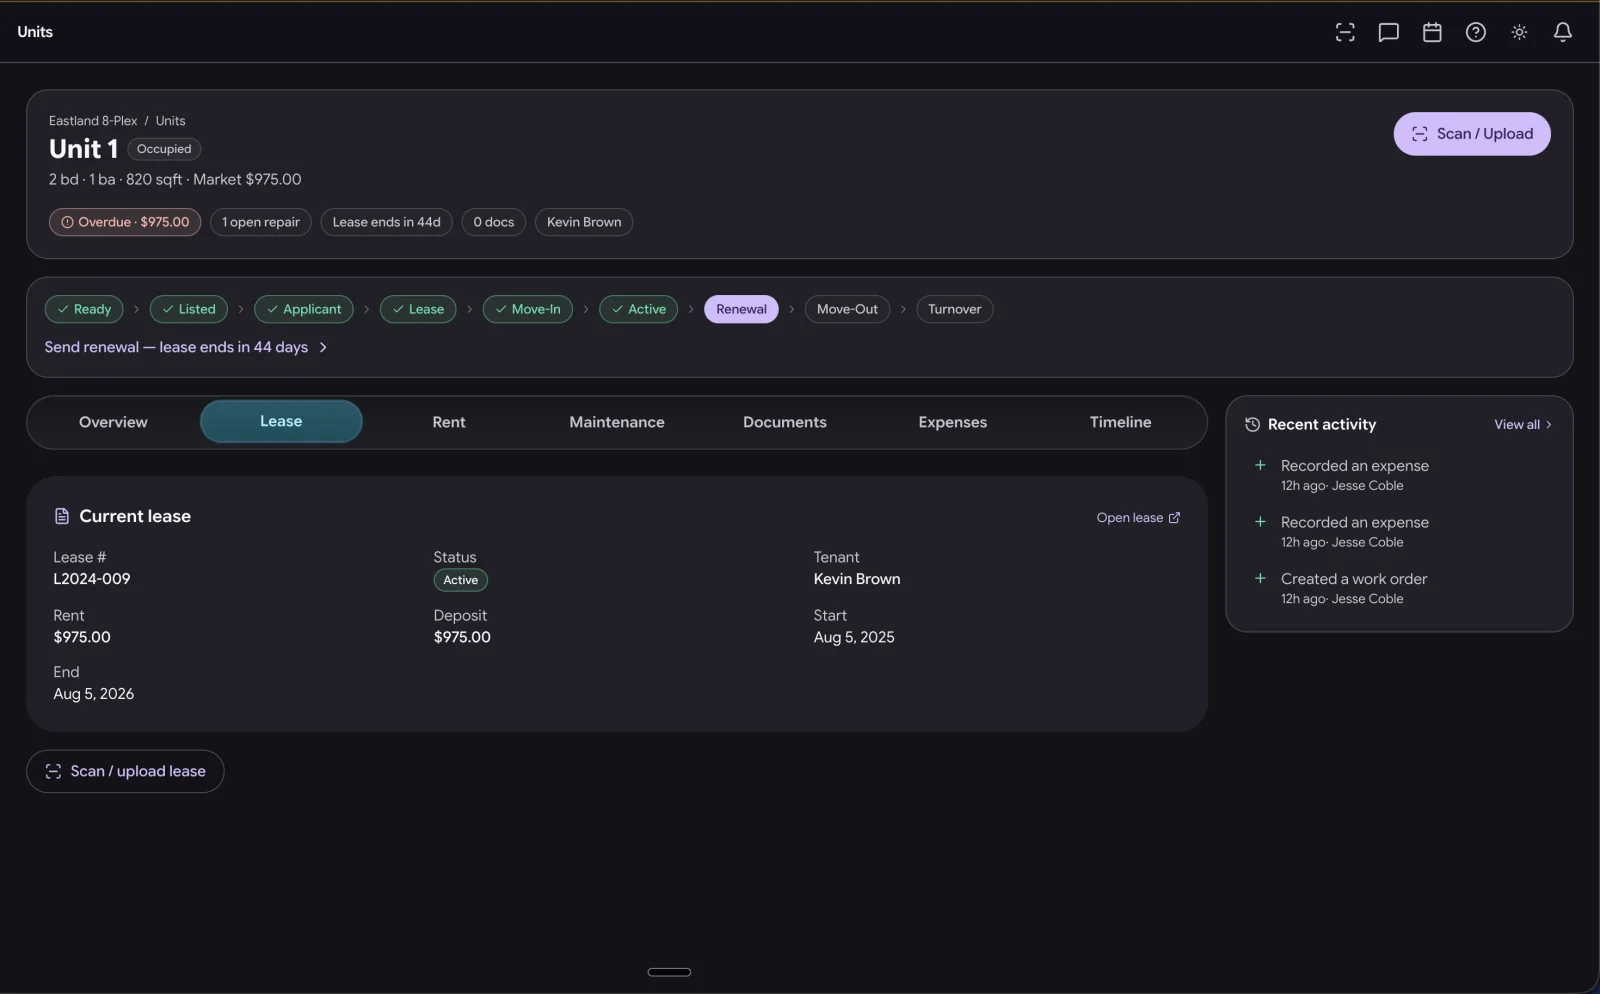1600x994 pixels.
Task: Click View all in Recent activity
Action: [1523, 425]
